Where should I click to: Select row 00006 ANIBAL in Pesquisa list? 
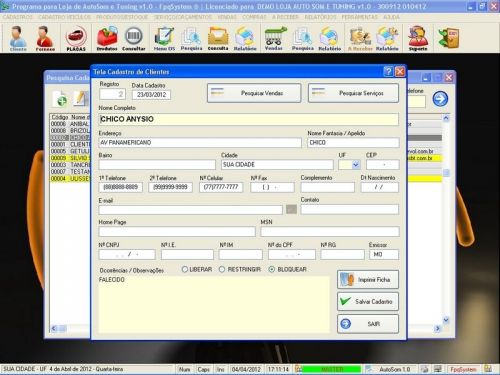(x=70, y=124)
